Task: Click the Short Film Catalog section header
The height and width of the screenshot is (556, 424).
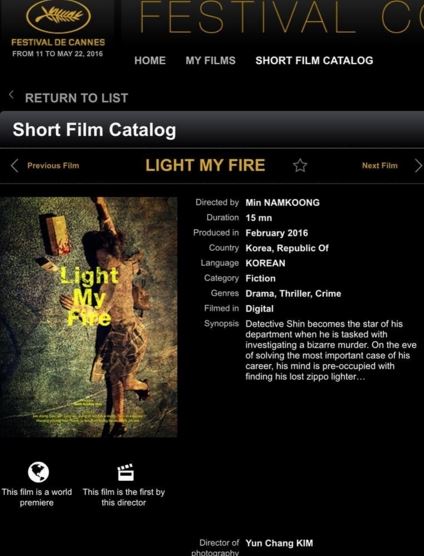Action: coord(94,130)
